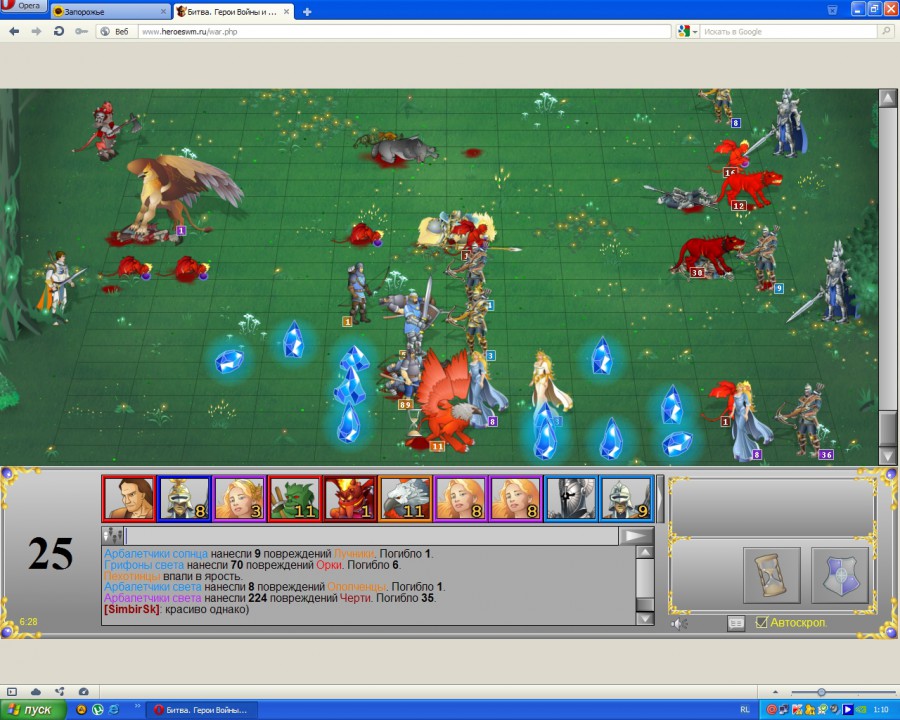Click the system tray clock 1:10

click(x=880, y=710)
